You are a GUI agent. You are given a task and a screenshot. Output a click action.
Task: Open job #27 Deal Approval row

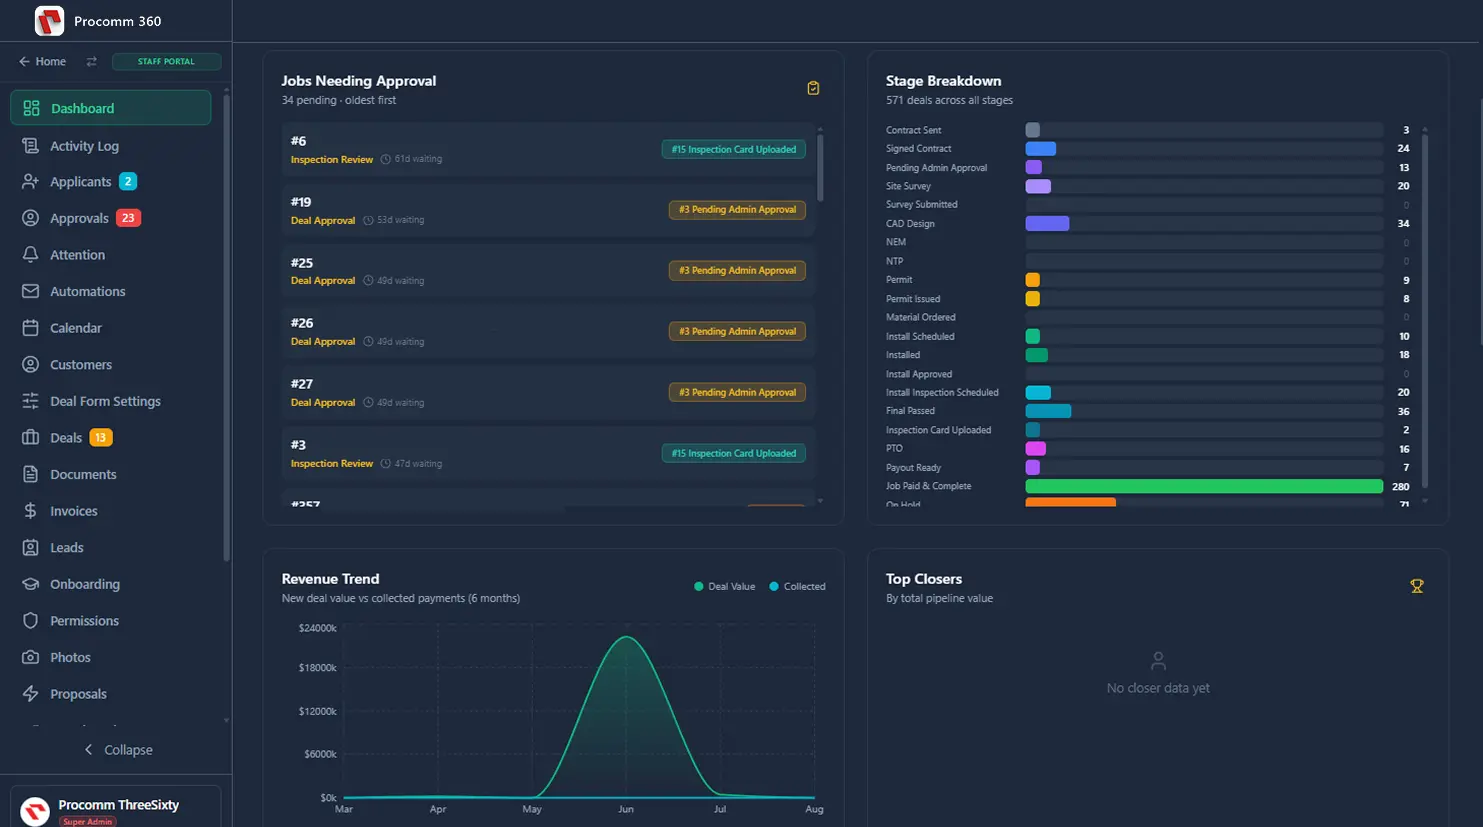coord(548,392)
